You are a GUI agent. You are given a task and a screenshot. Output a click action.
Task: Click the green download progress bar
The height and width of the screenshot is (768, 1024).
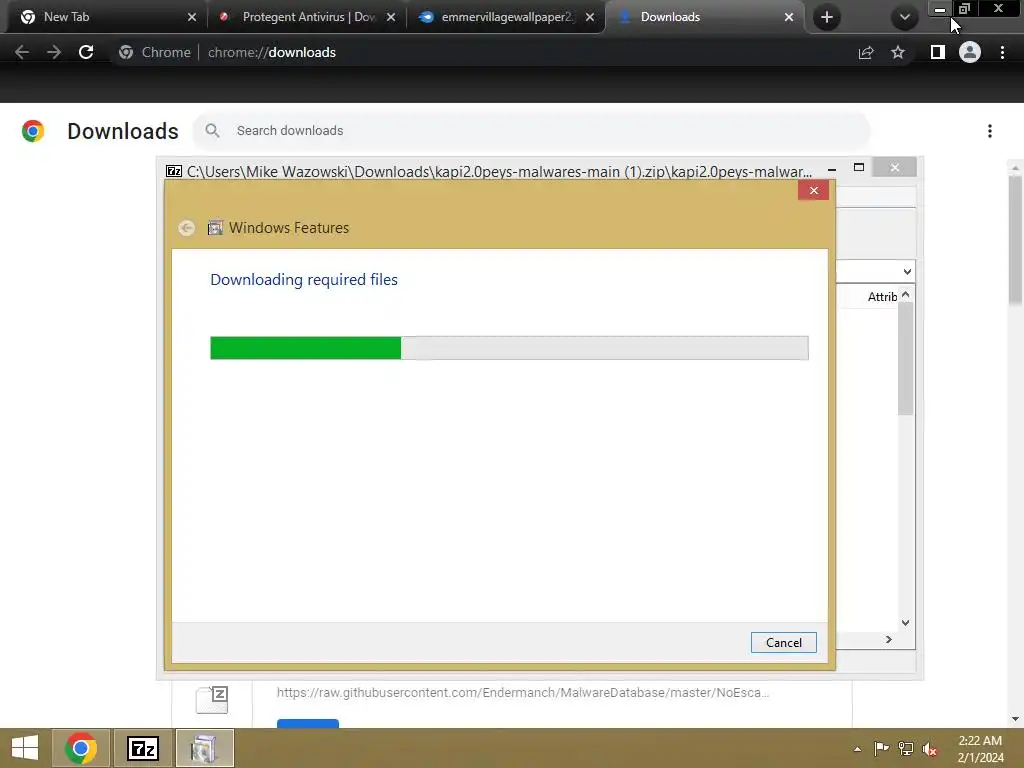pyautogui.click(x=306, y=348)
